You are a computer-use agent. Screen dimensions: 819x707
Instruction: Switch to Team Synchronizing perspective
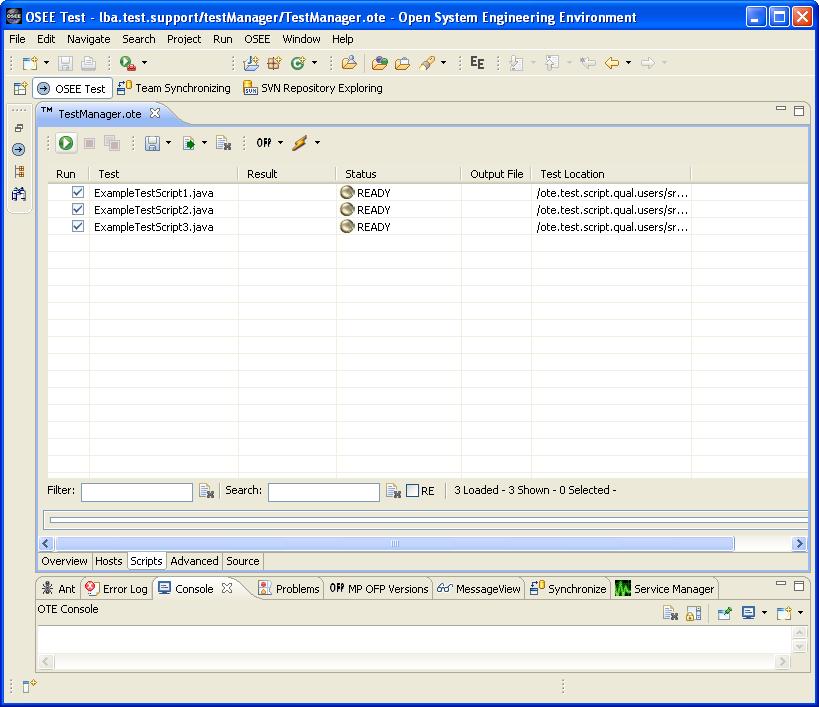tap(174, 88)
